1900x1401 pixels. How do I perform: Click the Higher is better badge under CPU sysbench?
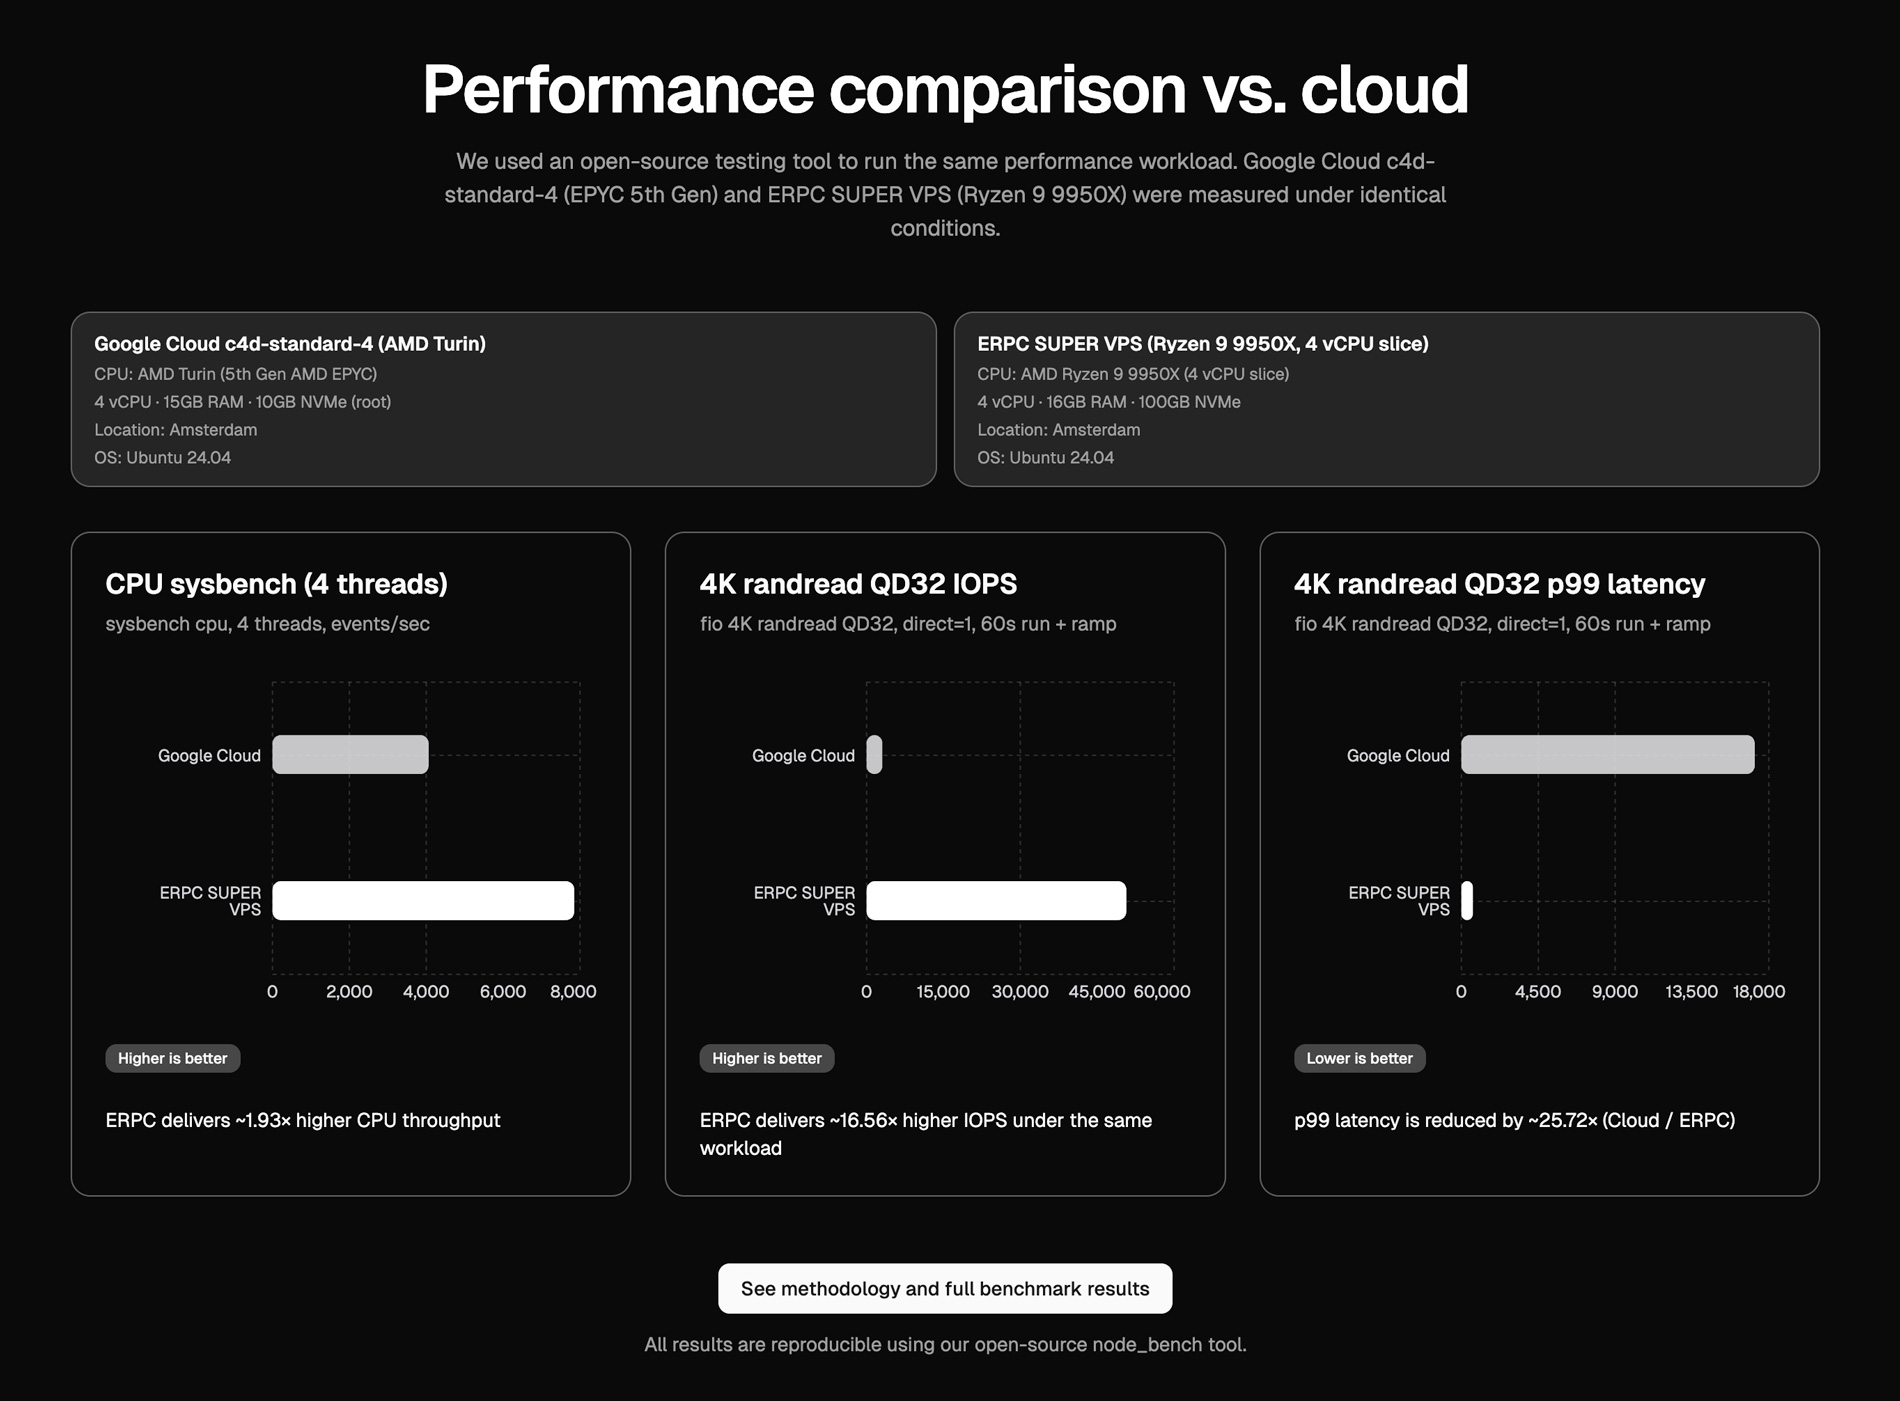tap(172, 1058)
